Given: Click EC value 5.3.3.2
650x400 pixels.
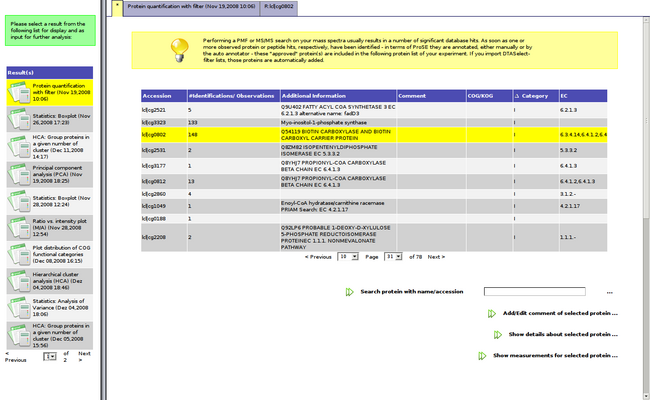Looking at the screenshot, I should point(568,150).
